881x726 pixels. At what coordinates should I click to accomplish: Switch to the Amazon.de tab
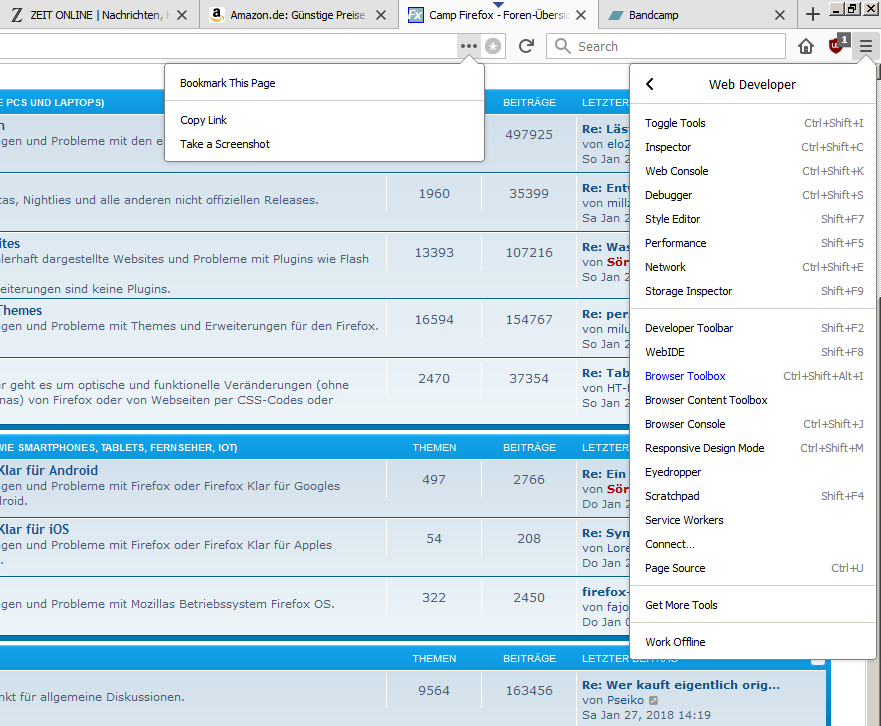click(x=290, y=15)
